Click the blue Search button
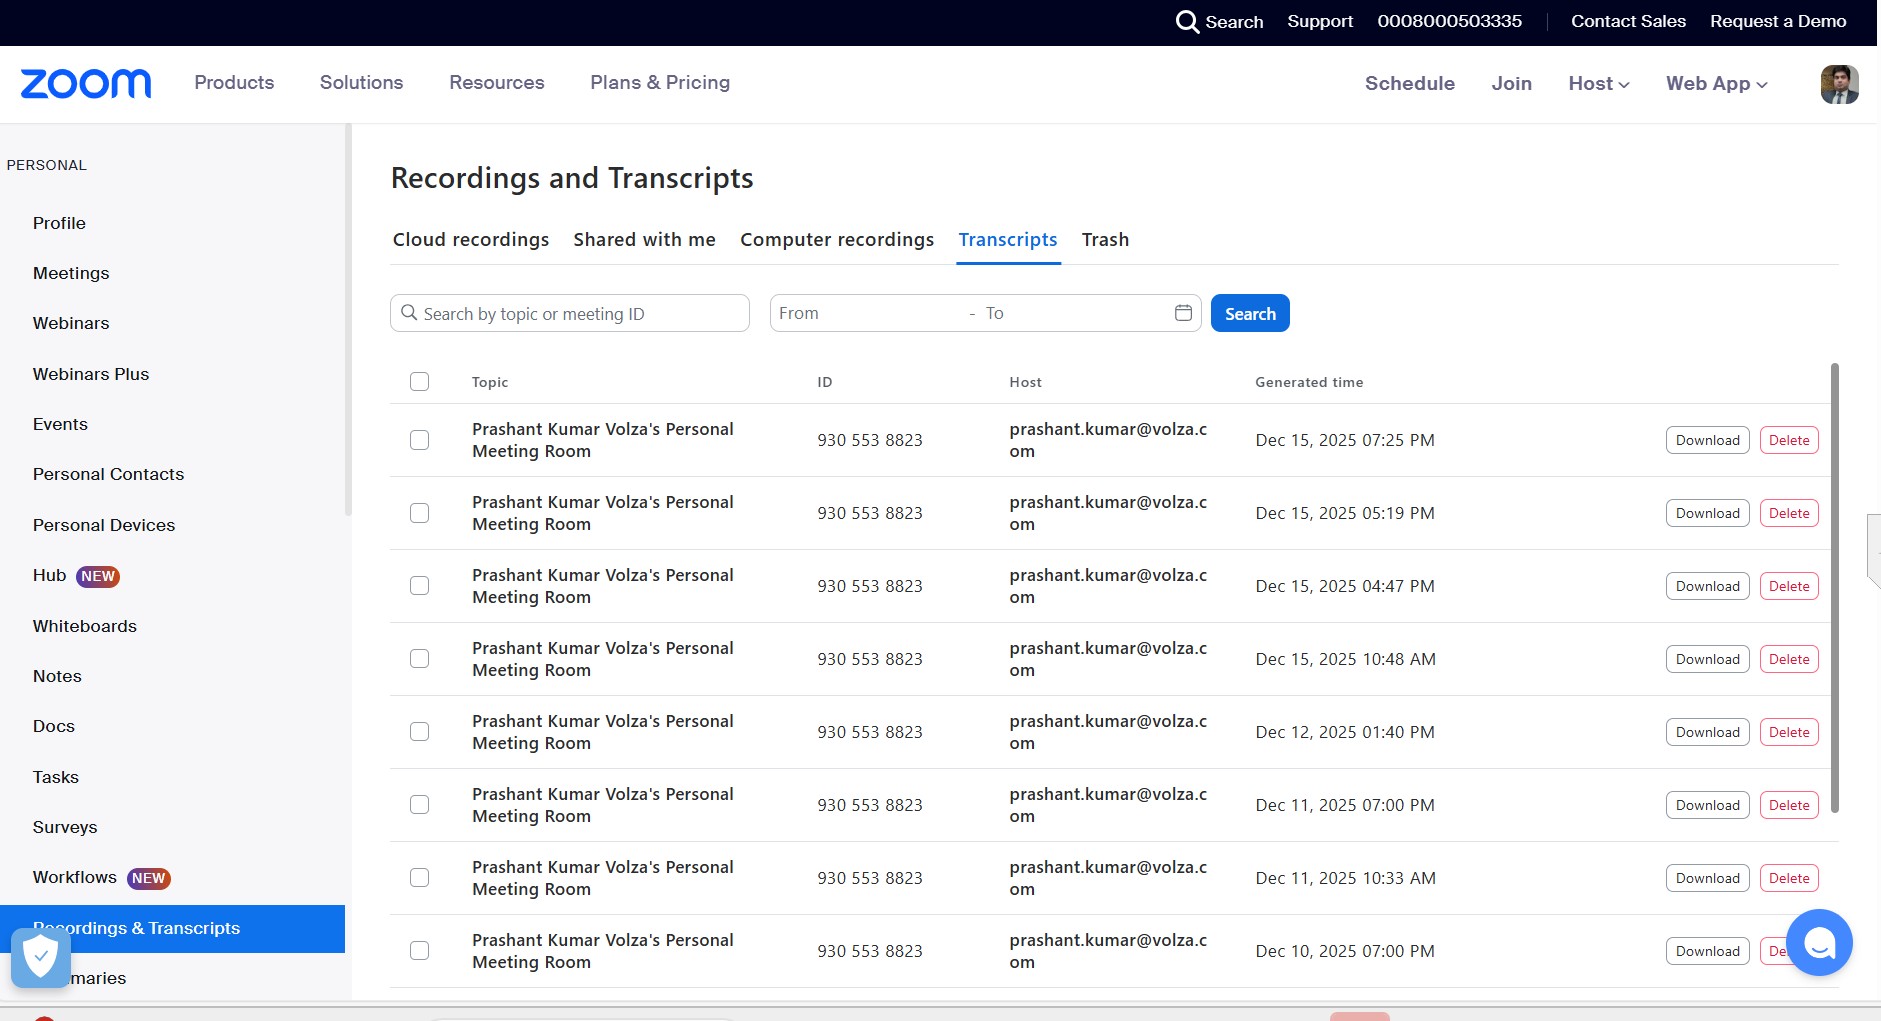Viewport: 1881px width, 1021px height. tap(1250, 313)
